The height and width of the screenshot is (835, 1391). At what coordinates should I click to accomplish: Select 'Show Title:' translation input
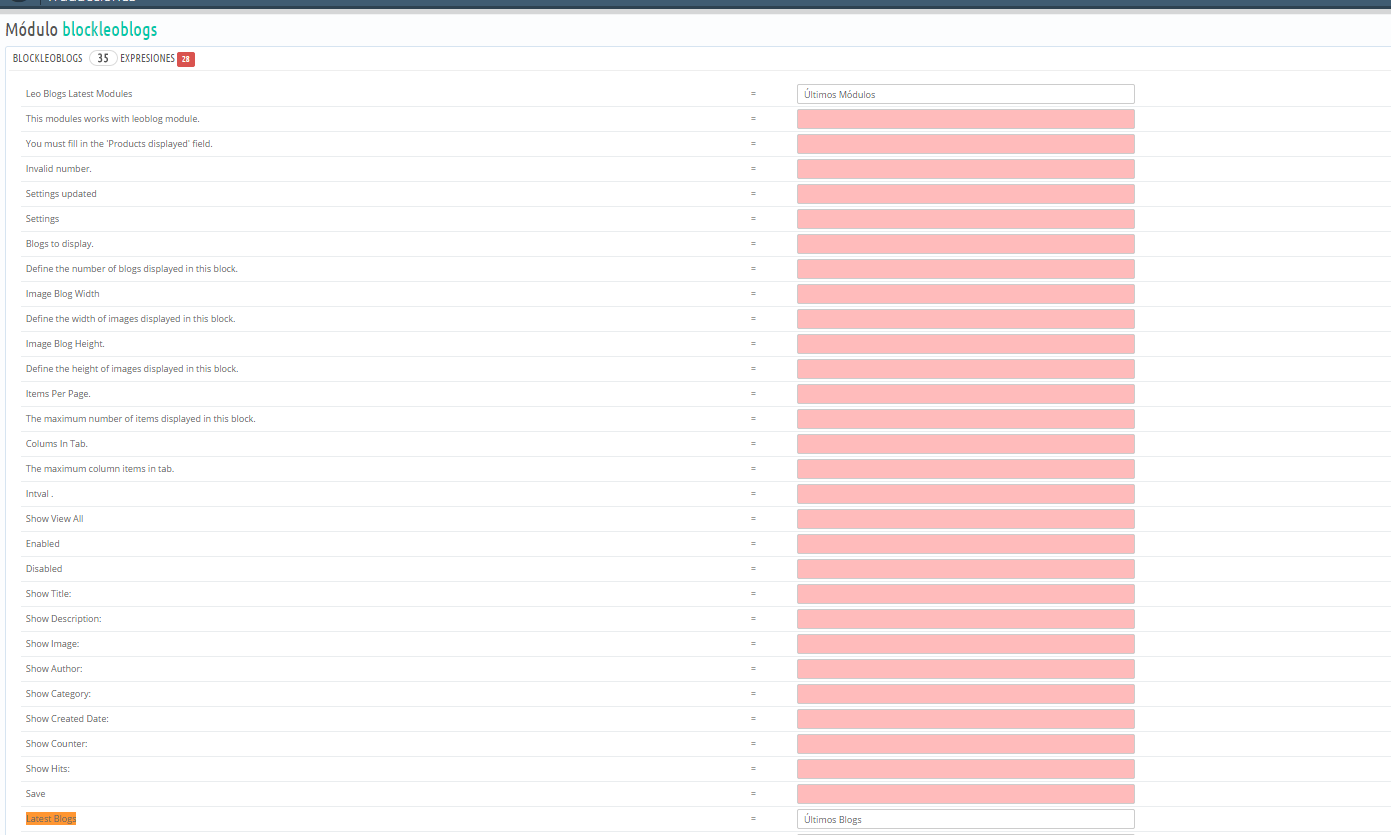click(x=965, y=594)
